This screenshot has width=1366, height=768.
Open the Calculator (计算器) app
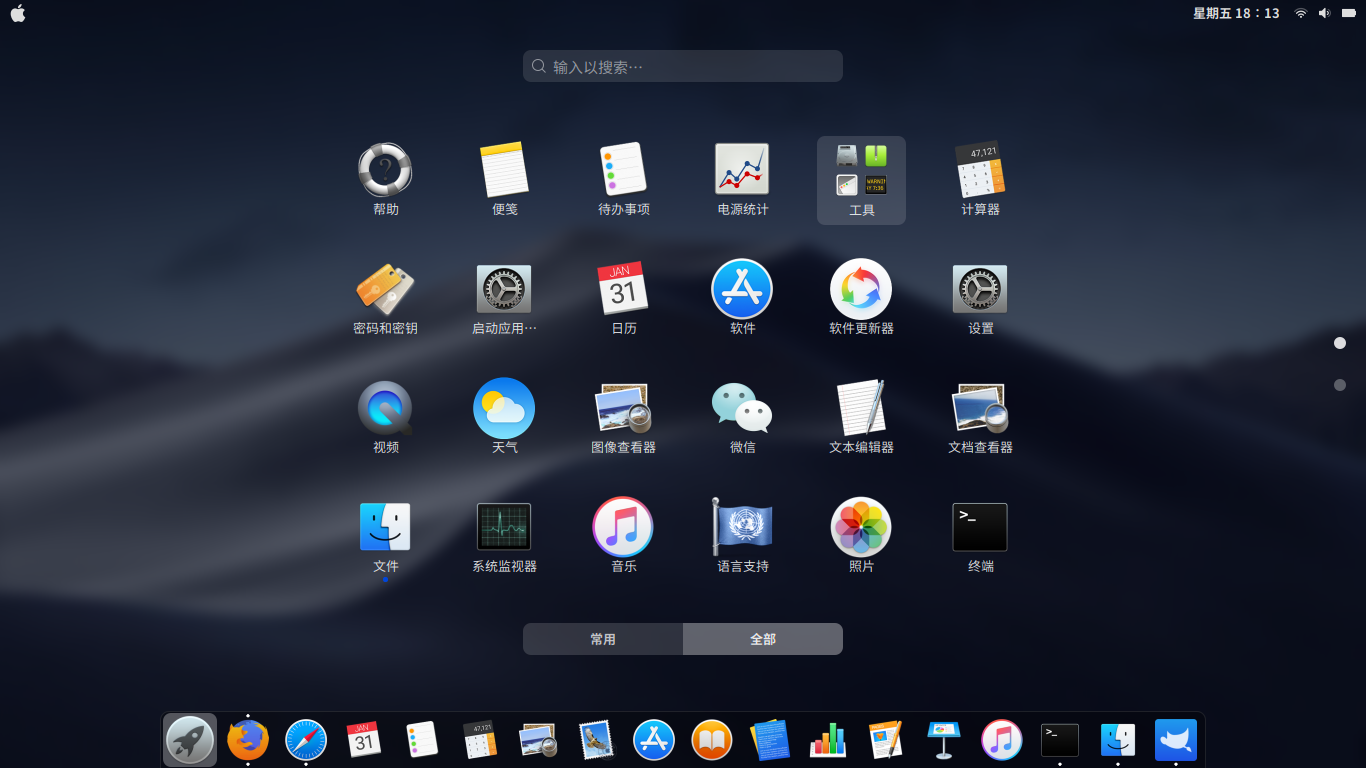[x=979, y=172]
